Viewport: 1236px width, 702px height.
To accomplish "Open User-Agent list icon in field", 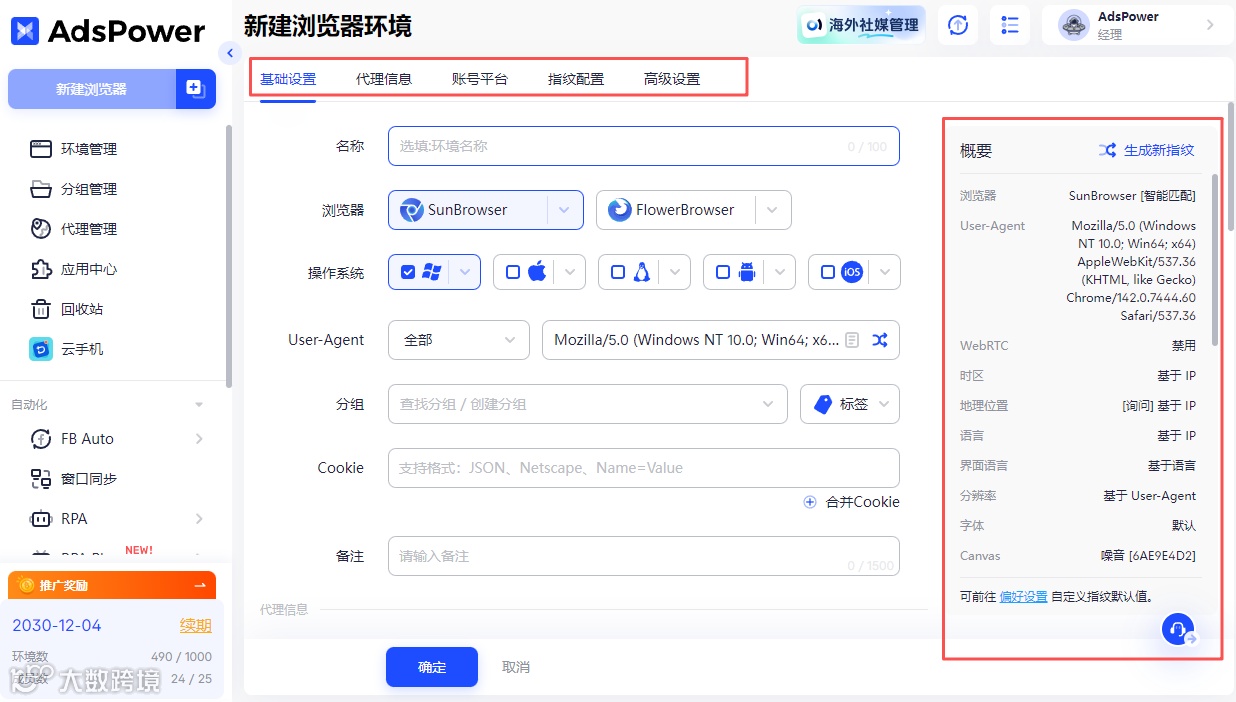I will pyautogui.click(x=852, y=340).
